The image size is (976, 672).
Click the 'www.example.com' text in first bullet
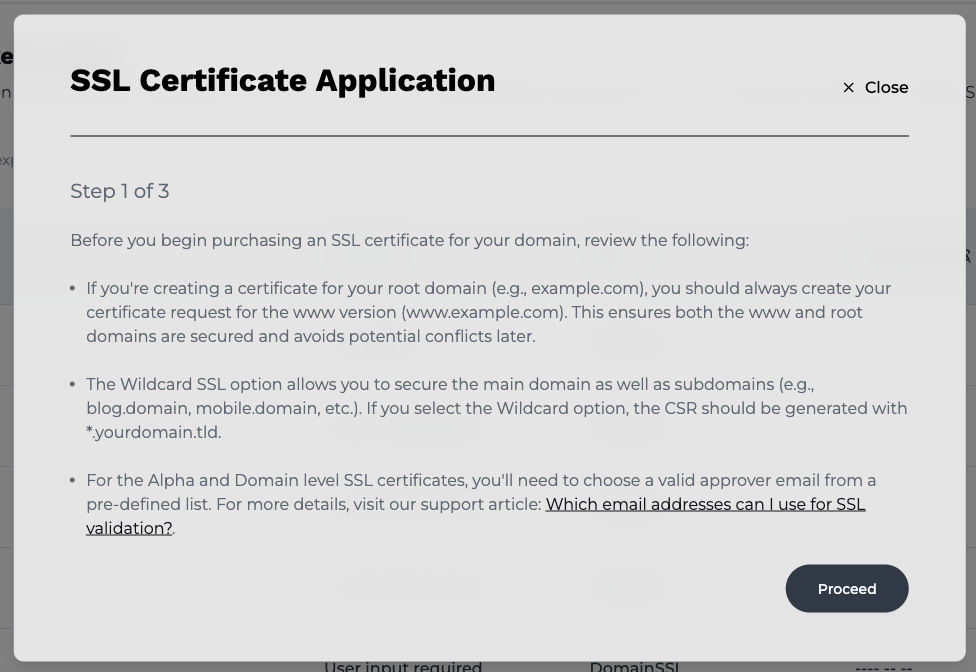tap(484, 312)
